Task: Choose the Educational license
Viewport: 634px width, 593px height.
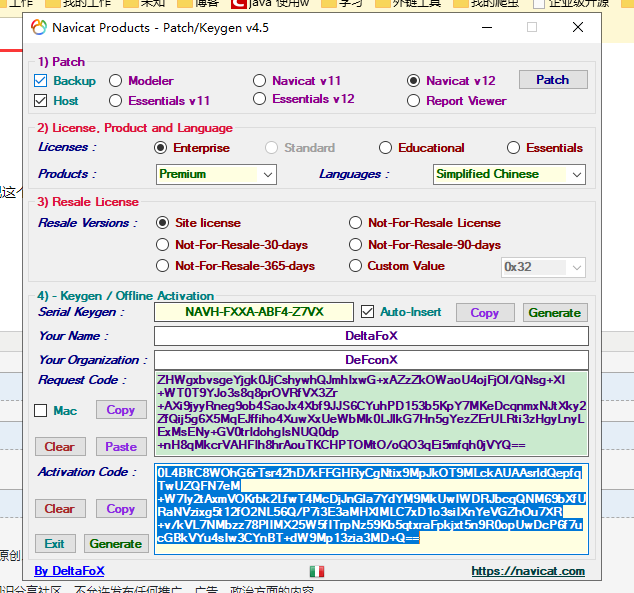Action: click(385, 148)
